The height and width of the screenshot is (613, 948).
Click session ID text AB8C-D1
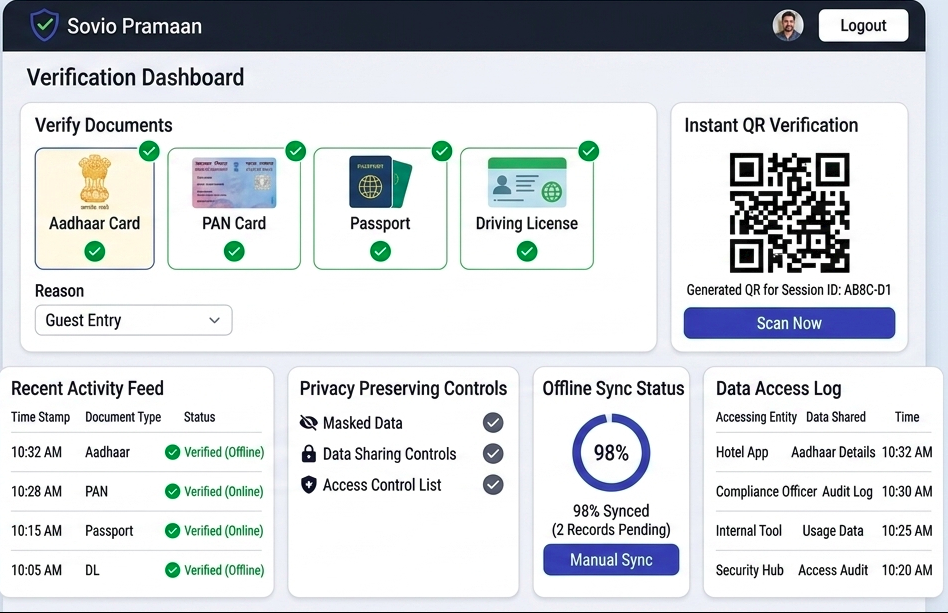click(867, 290)
